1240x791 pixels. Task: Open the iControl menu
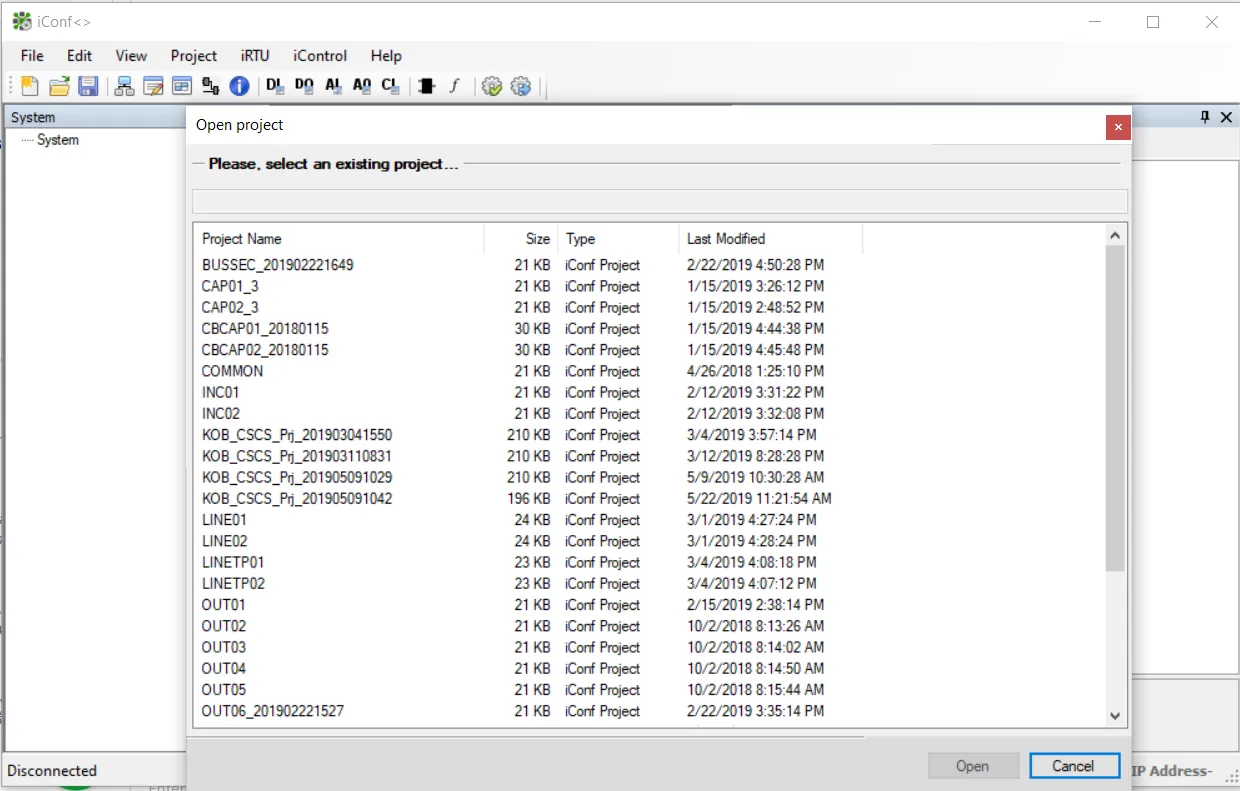[320, 56]
